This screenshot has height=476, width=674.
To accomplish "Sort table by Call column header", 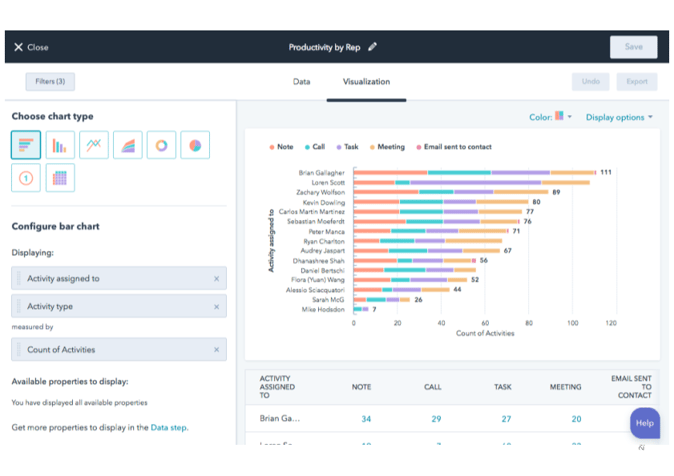I will point(432,387).
